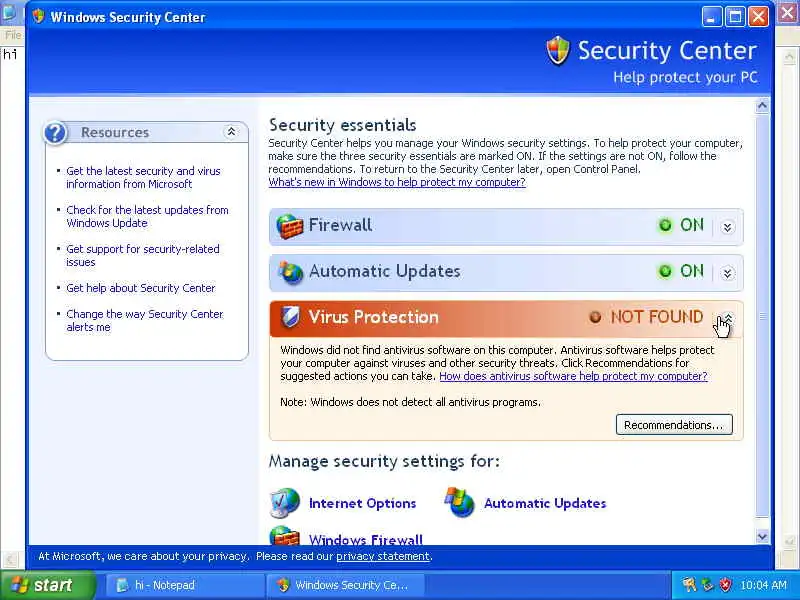
Task: Open Windows Firewall settings link
Action: pyautogui.click(x=366, y=539)
